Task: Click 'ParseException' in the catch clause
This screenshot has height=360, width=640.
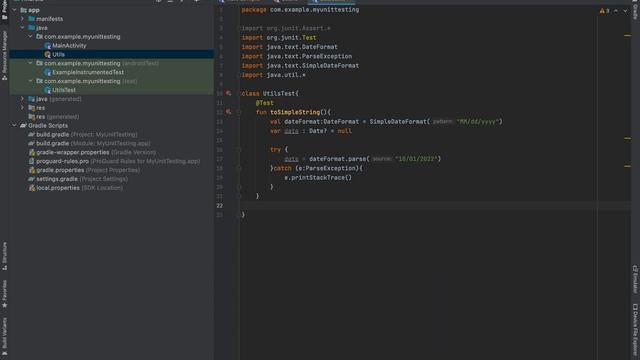Action: (x=330, y=168)
